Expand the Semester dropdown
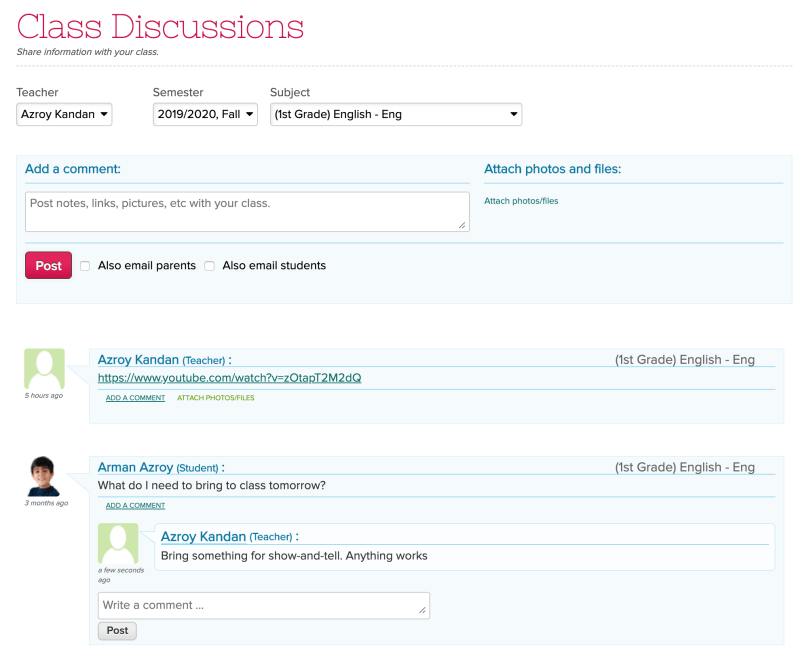 (206, 115)
